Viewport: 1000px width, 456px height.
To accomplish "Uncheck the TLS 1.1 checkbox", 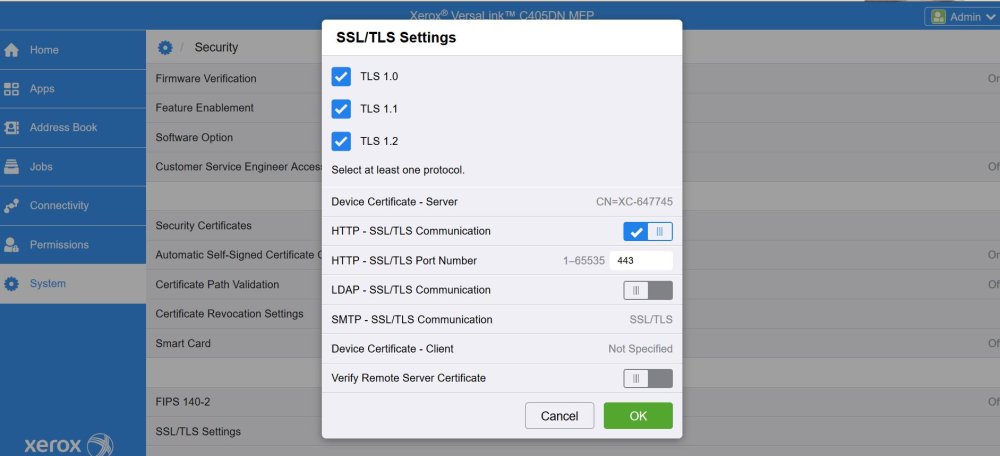I will [x=341, y=109].
